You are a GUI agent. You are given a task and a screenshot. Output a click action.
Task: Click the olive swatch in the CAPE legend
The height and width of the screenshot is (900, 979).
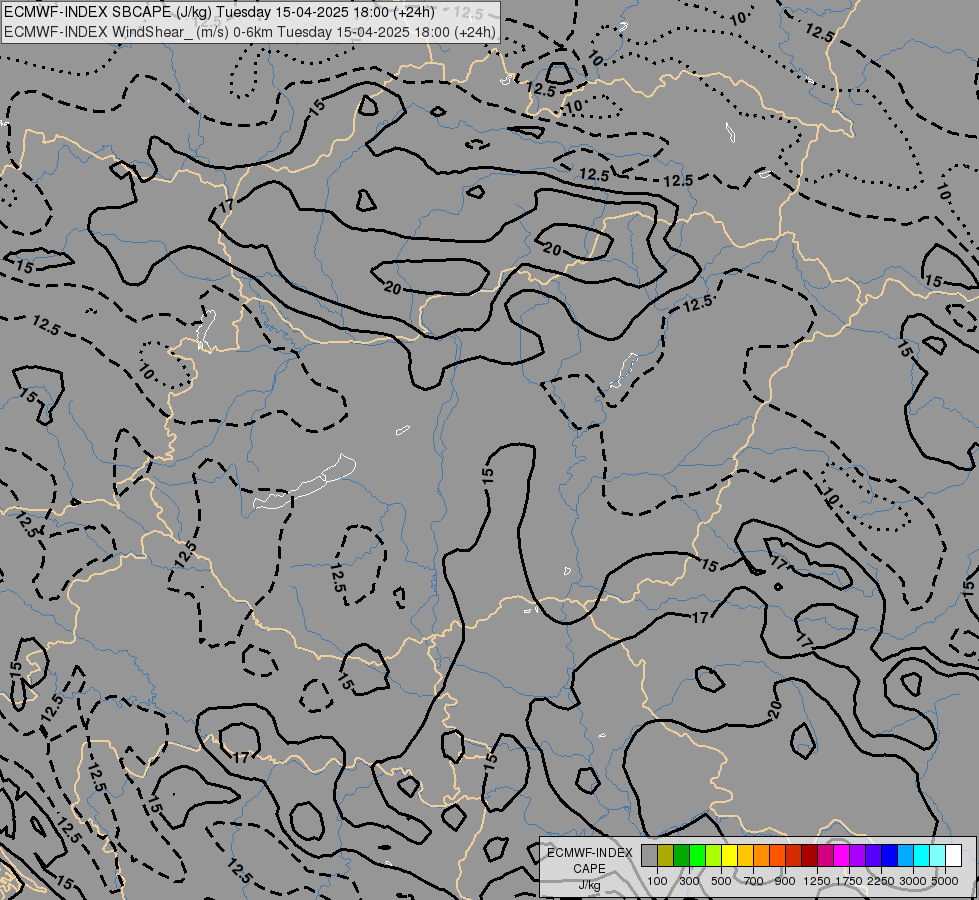[x=666, y=855]
